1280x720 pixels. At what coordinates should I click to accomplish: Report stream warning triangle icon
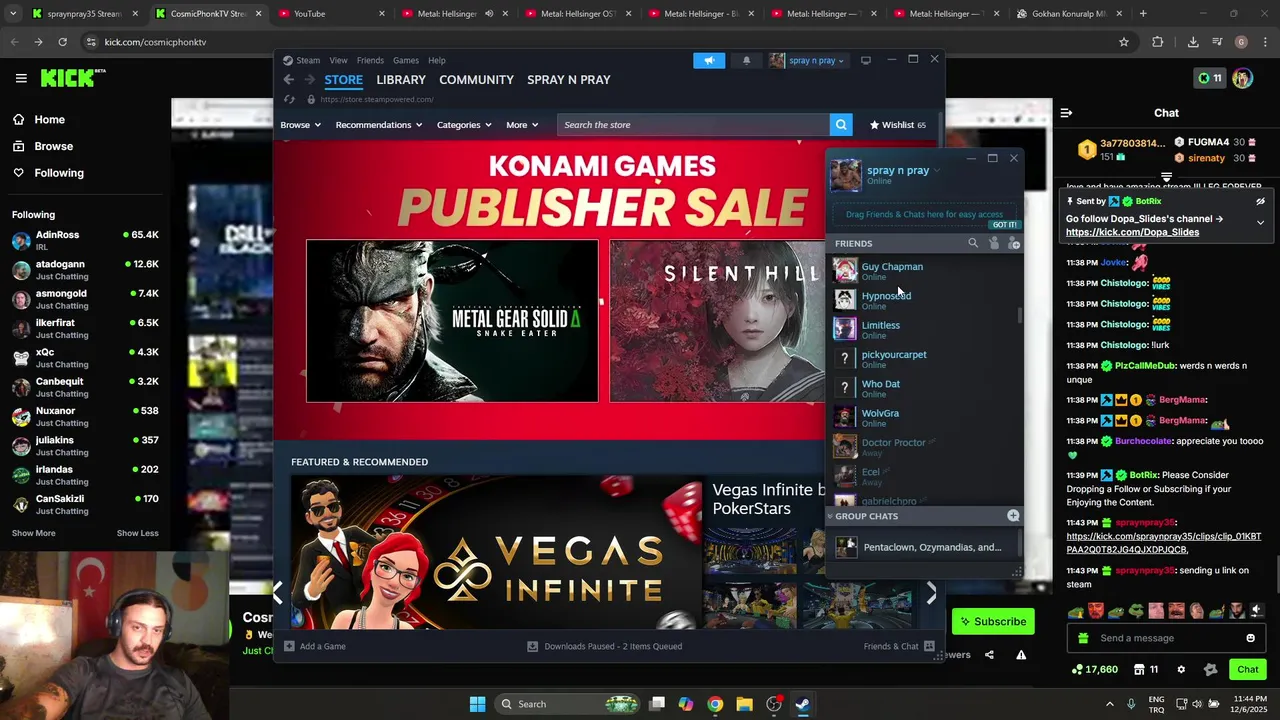pyautogui.click(x=1021, y=655)
